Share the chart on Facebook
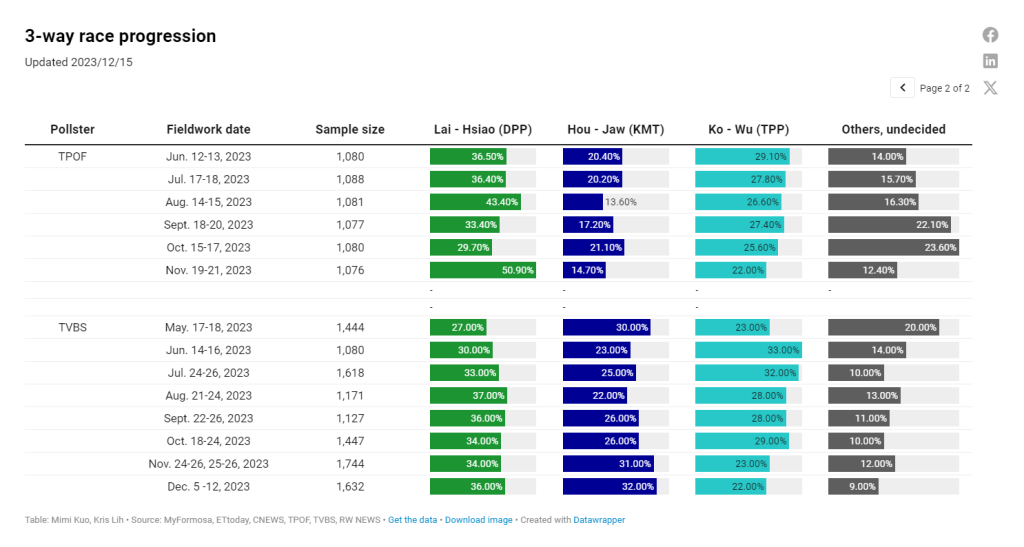The image size is (1024, 547). click(990, 35)
